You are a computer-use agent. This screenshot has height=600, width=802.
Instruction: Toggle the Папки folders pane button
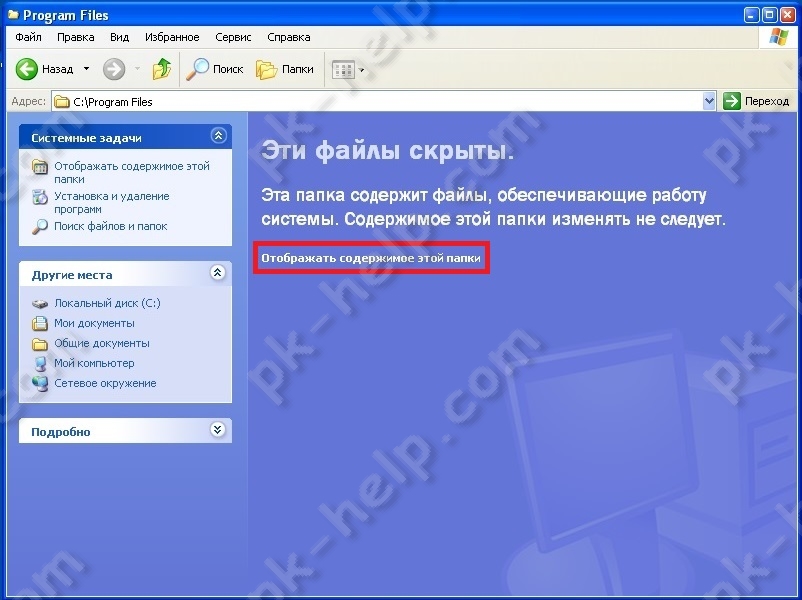click(x=284, y=69)
